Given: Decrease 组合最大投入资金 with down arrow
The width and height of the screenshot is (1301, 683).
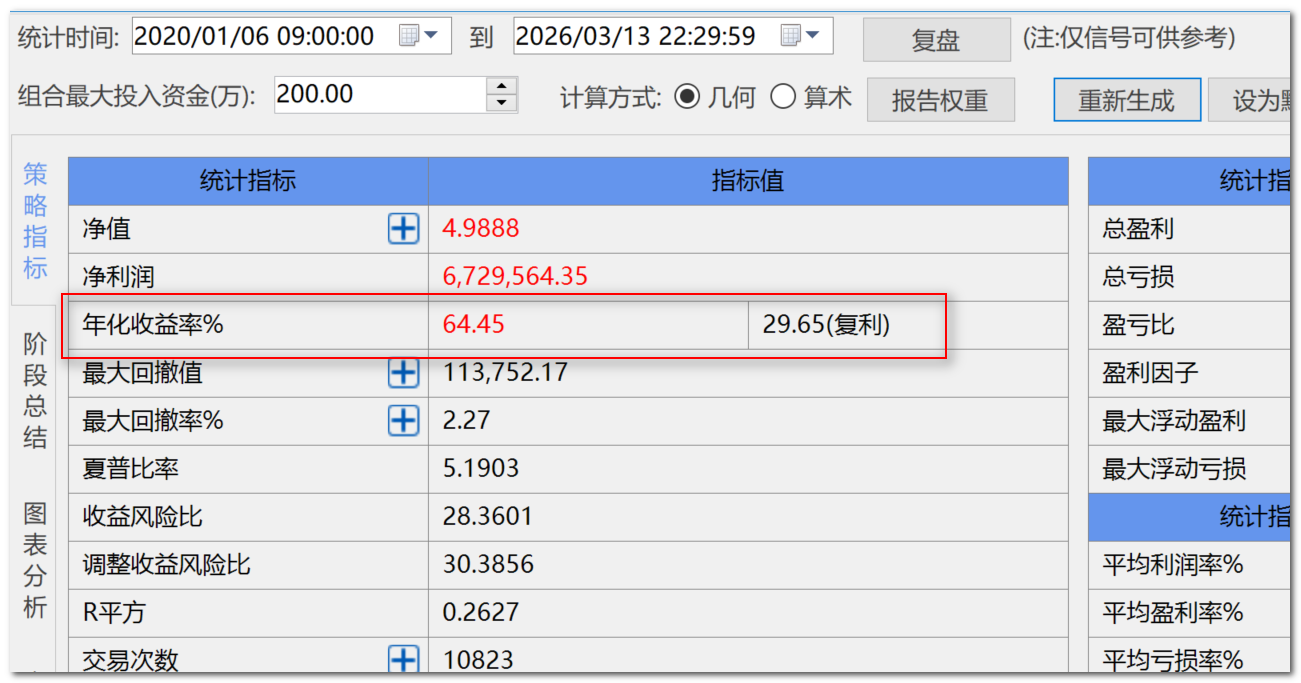Looking at the screenshot, I should pos(501,104).
